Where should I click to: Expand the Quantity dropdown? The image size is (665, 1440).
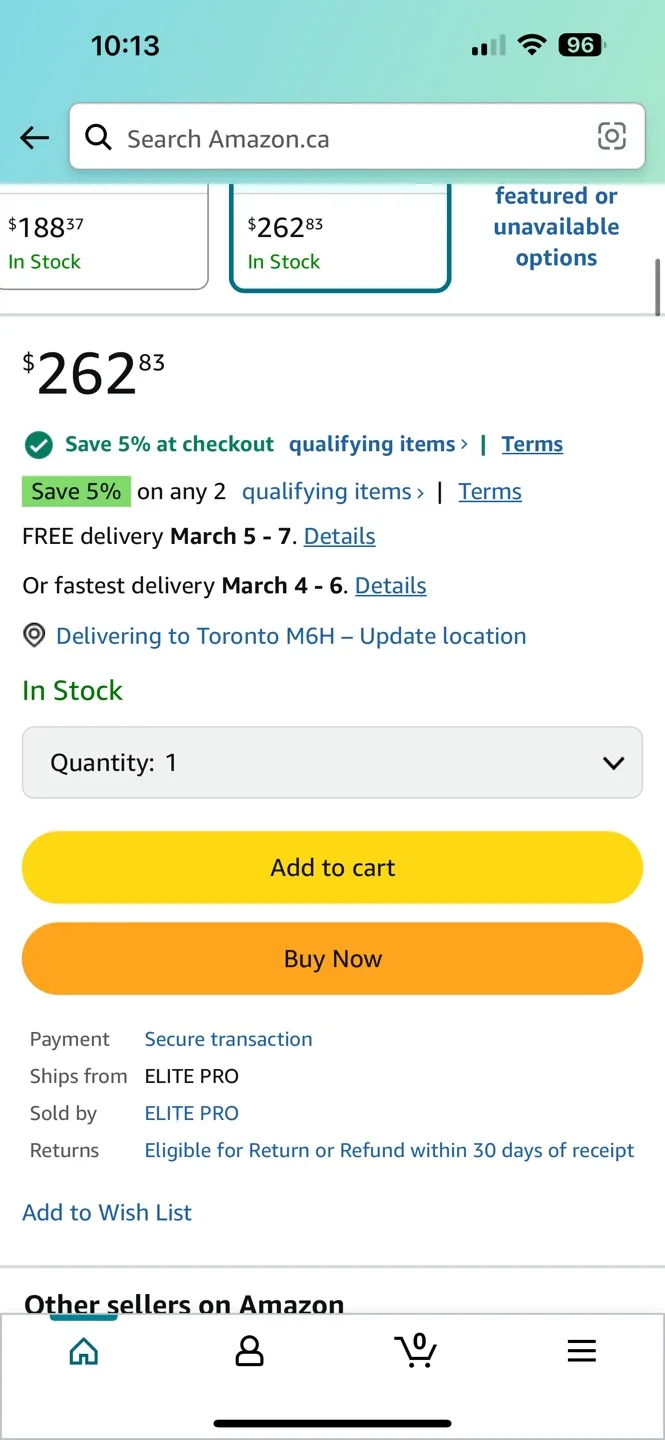pyautogui.click(x=332, y=763)
